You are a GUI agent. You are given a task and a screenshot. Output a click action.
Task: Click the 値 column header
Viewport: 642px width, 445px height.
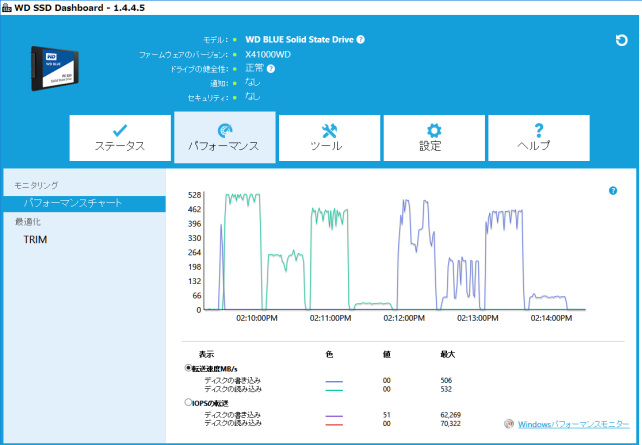tap(387, 354)
